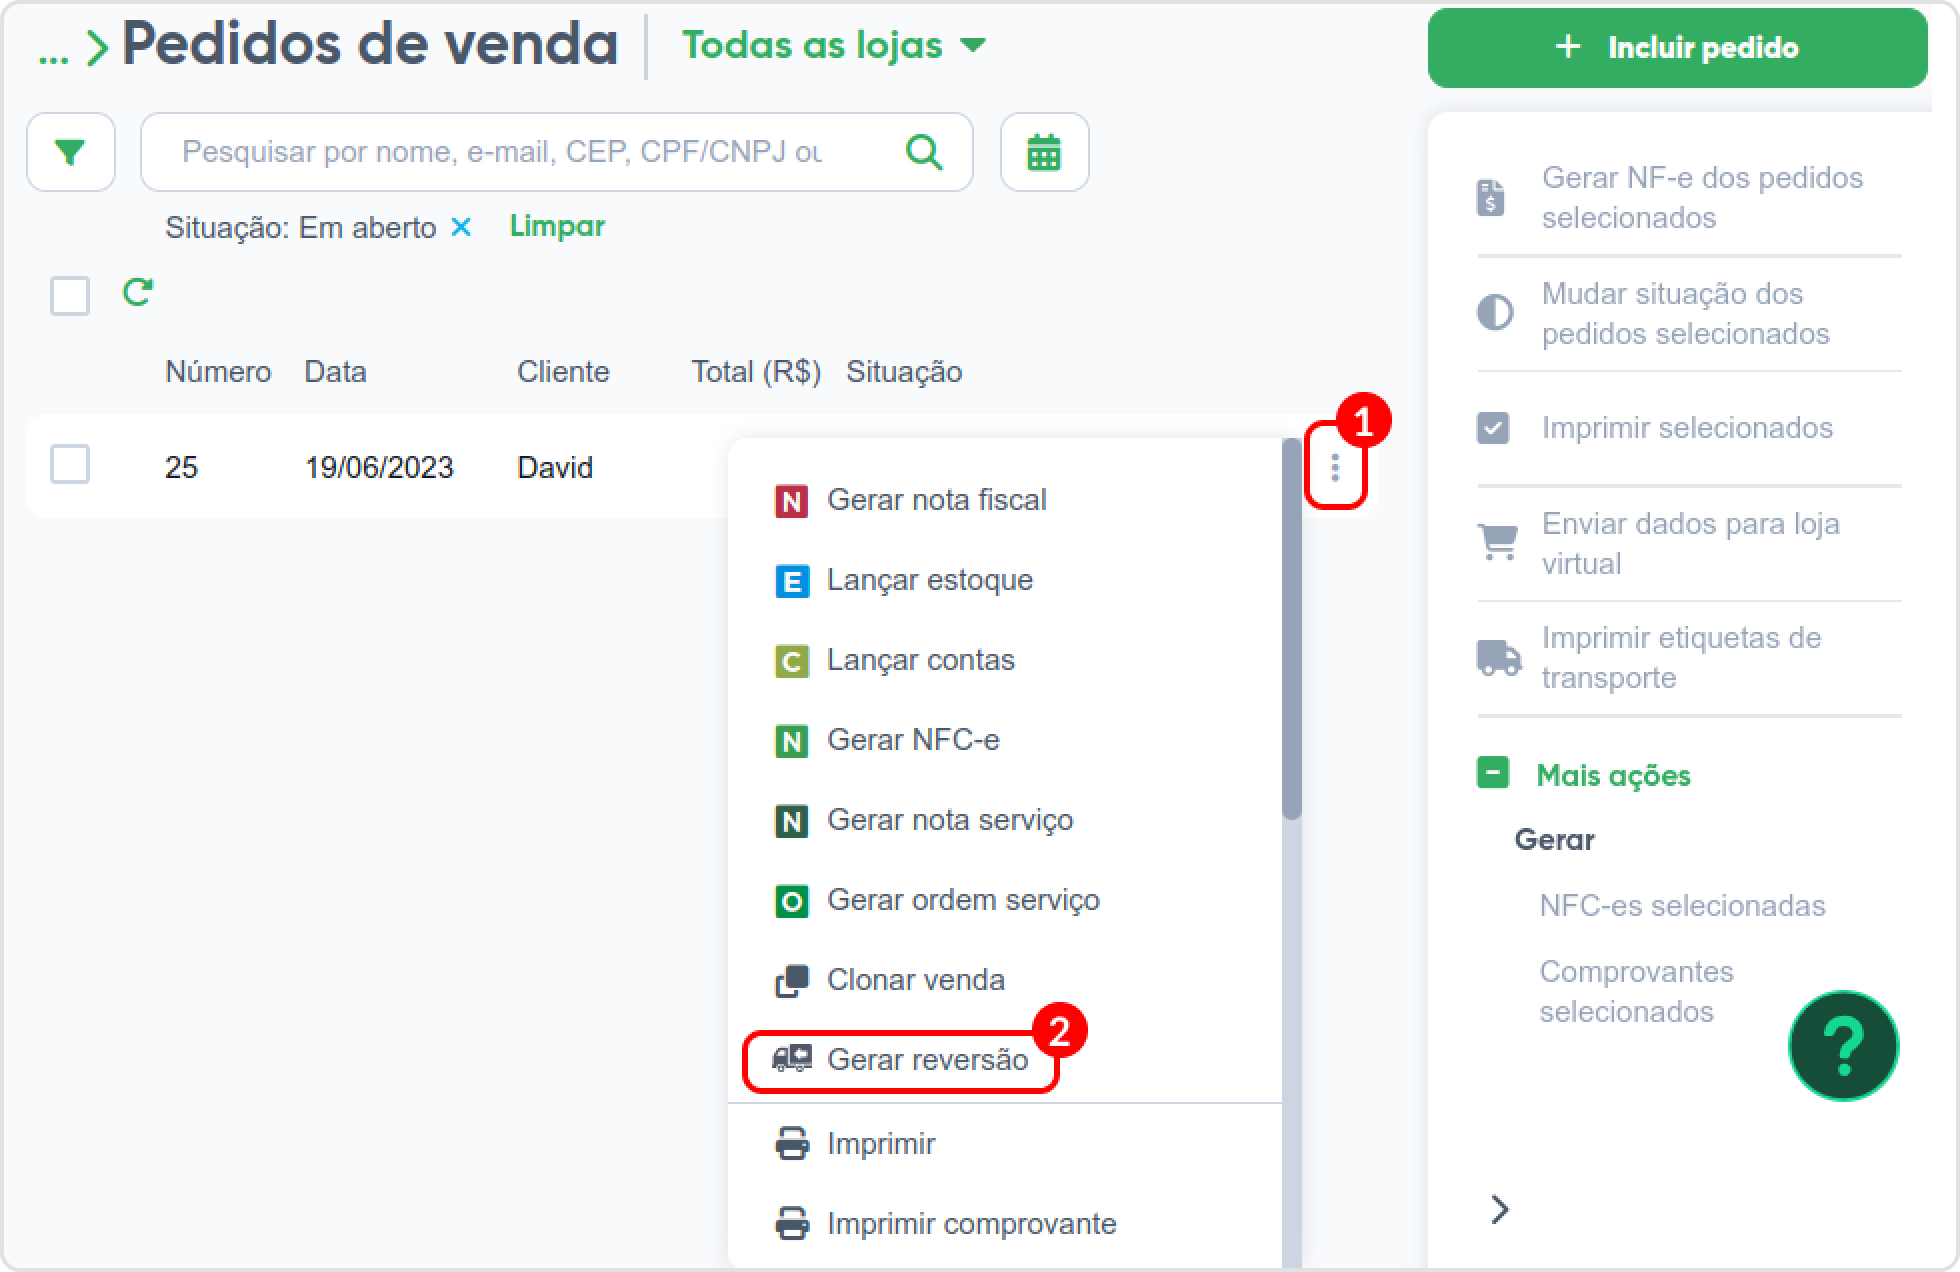Click NFC-es selecionadas option

click(x=1682, y=906)
